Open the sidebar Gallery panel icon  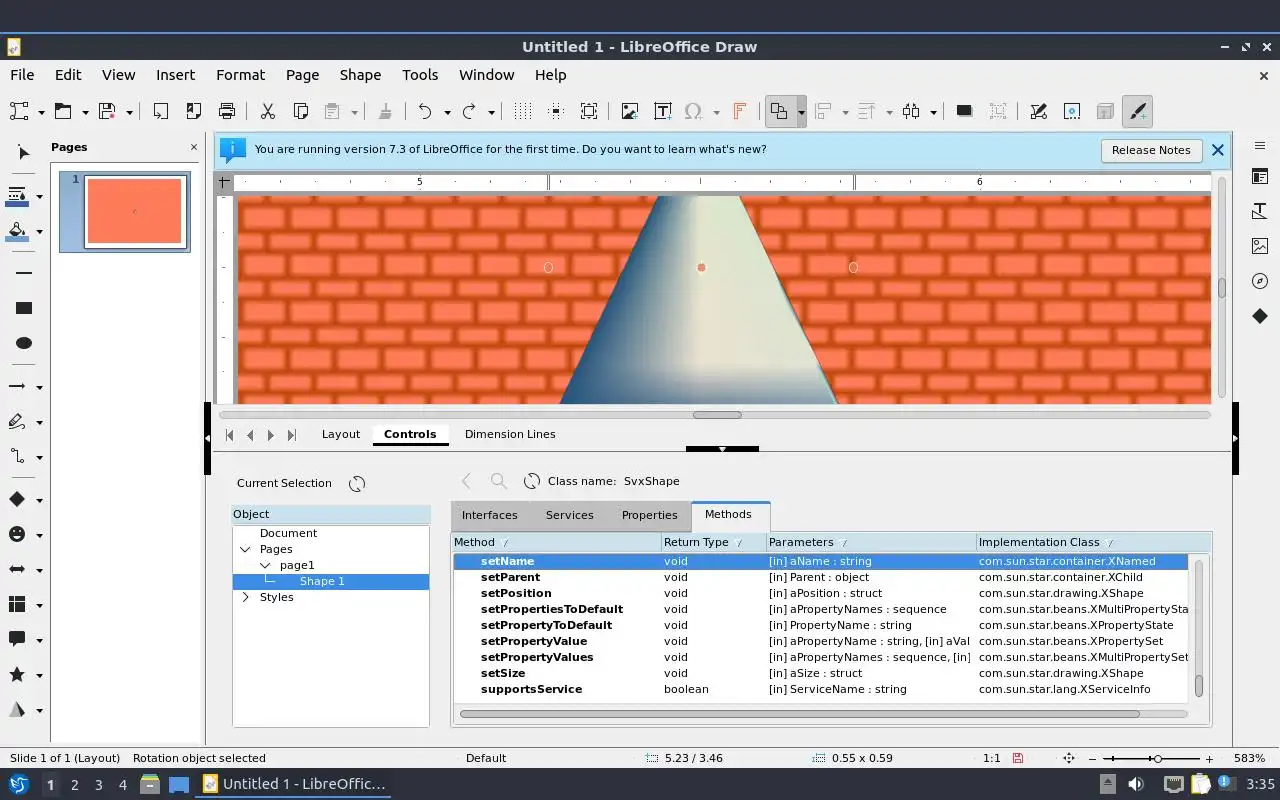pyautogui.click(x=1260, y=246)
